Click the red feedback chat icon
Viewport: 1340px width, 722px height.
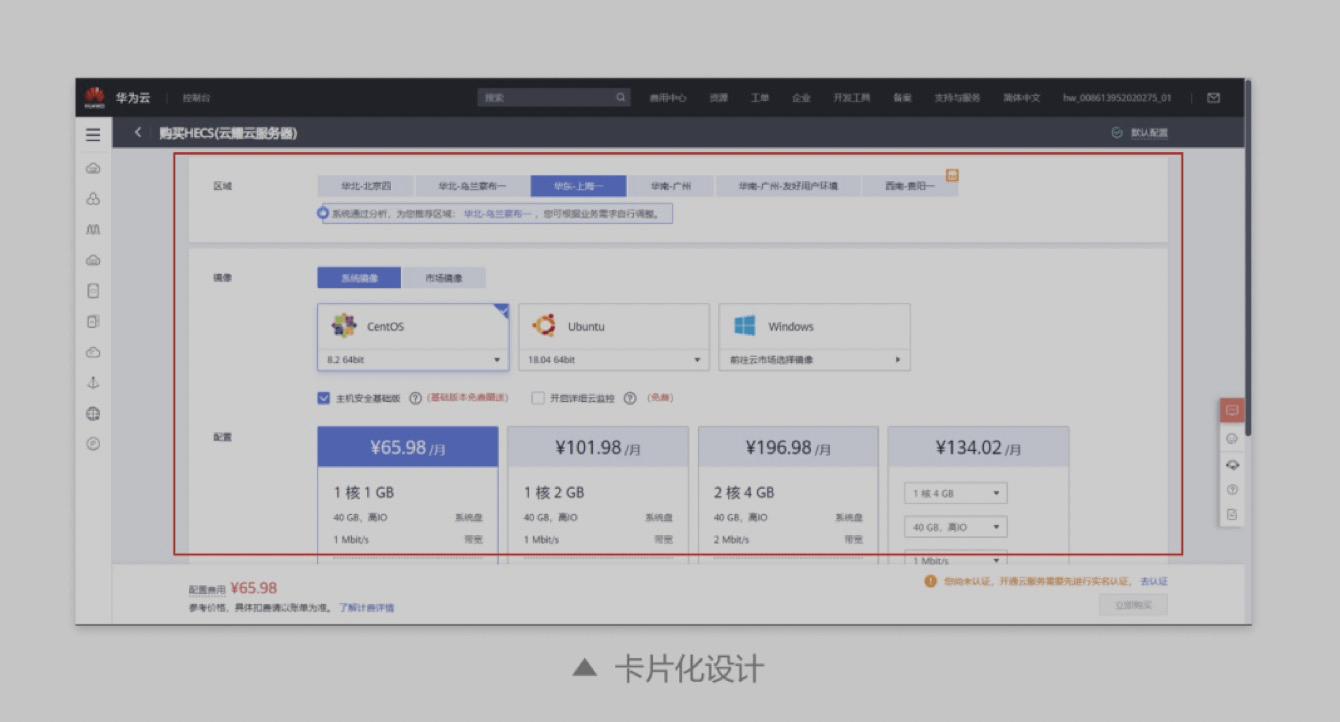1232,410
